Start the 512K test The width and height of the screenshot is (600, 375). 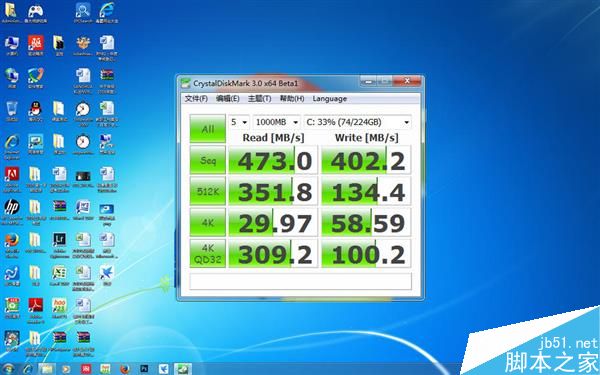208,191
